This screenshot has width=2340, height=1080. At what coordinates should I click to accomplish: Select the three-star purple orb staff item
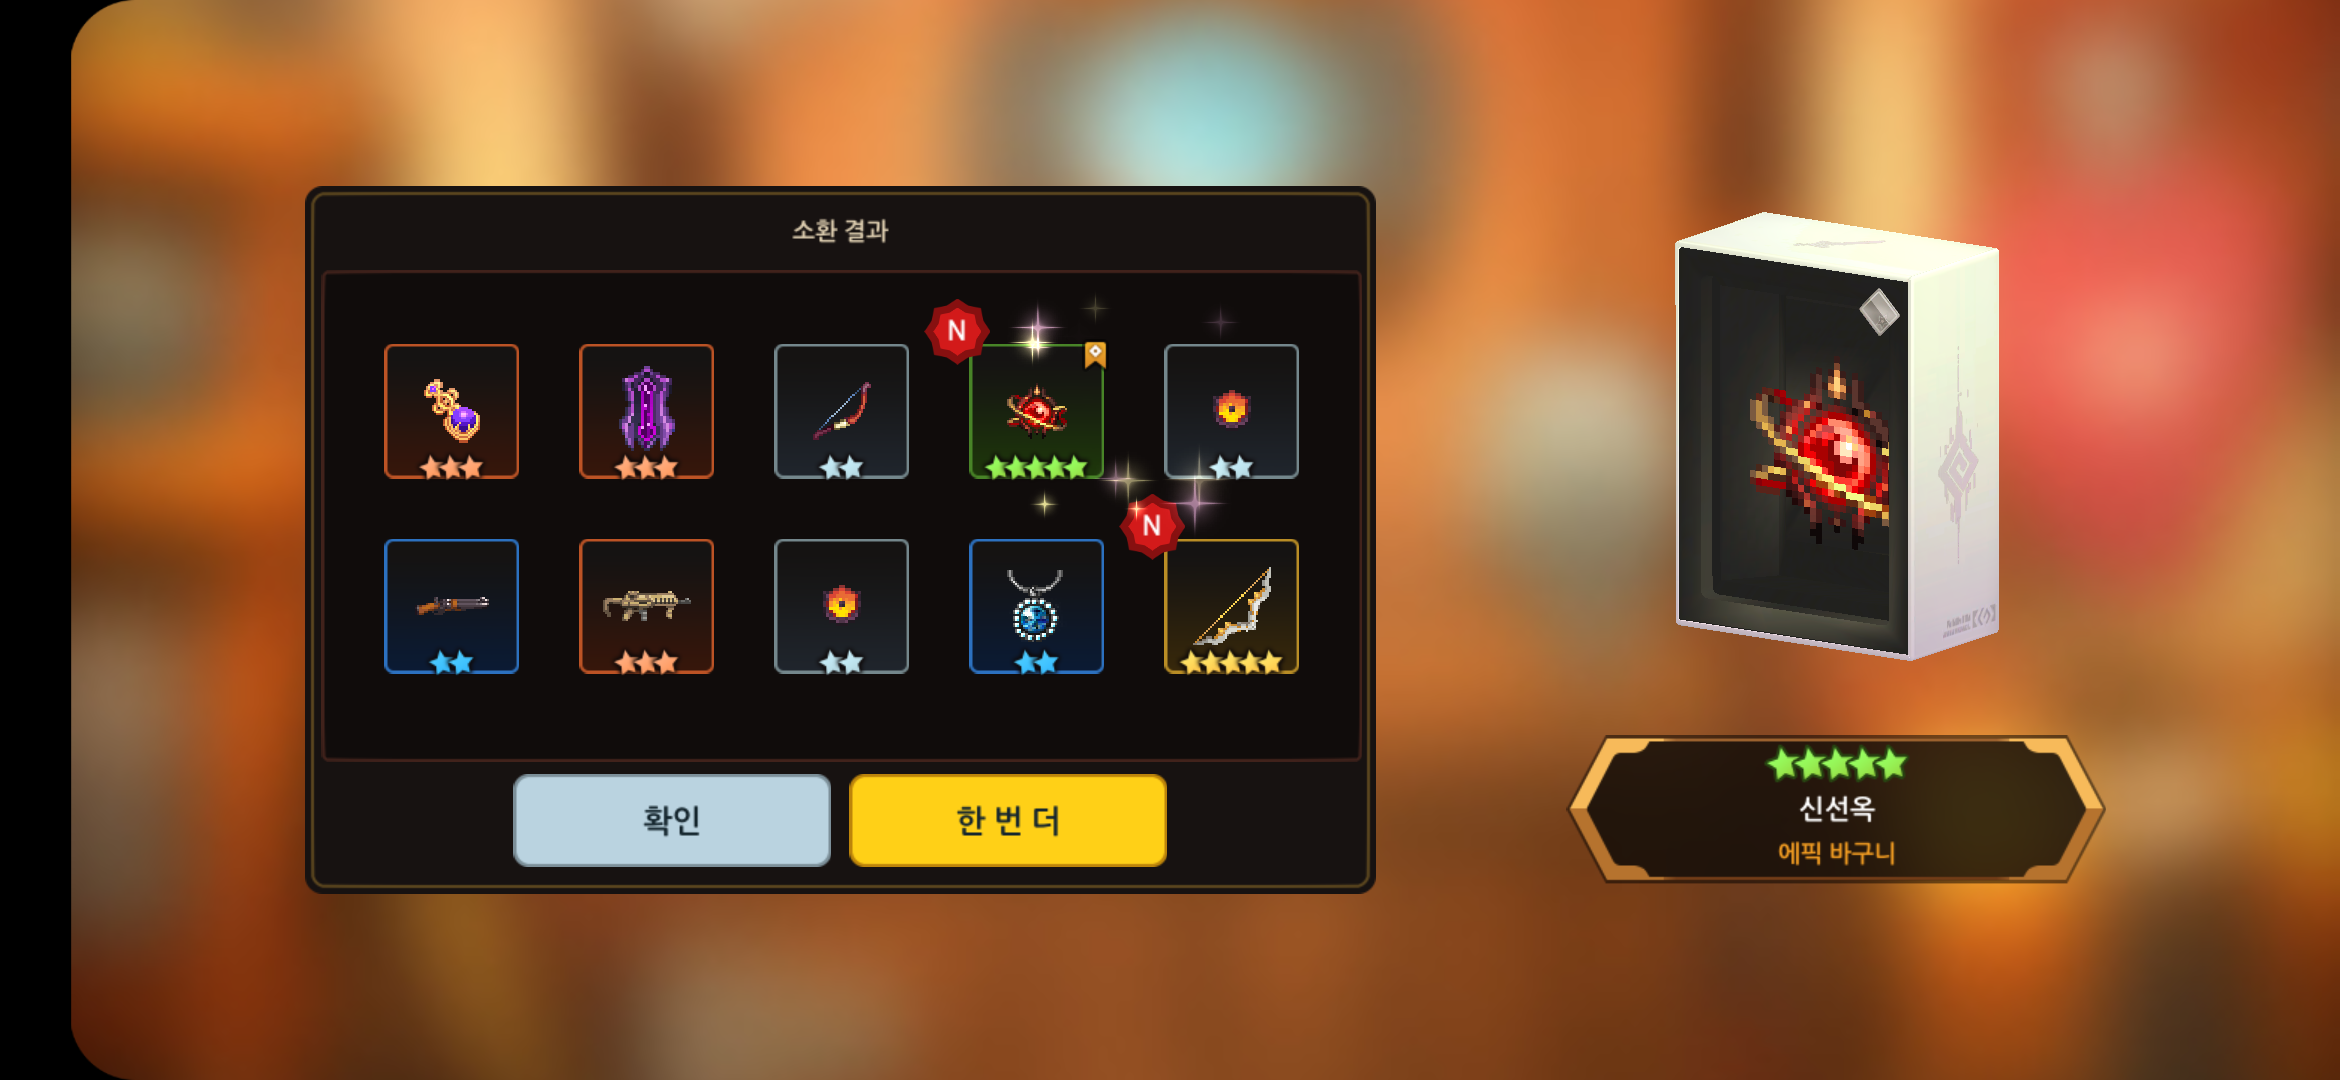pos(451,411)
